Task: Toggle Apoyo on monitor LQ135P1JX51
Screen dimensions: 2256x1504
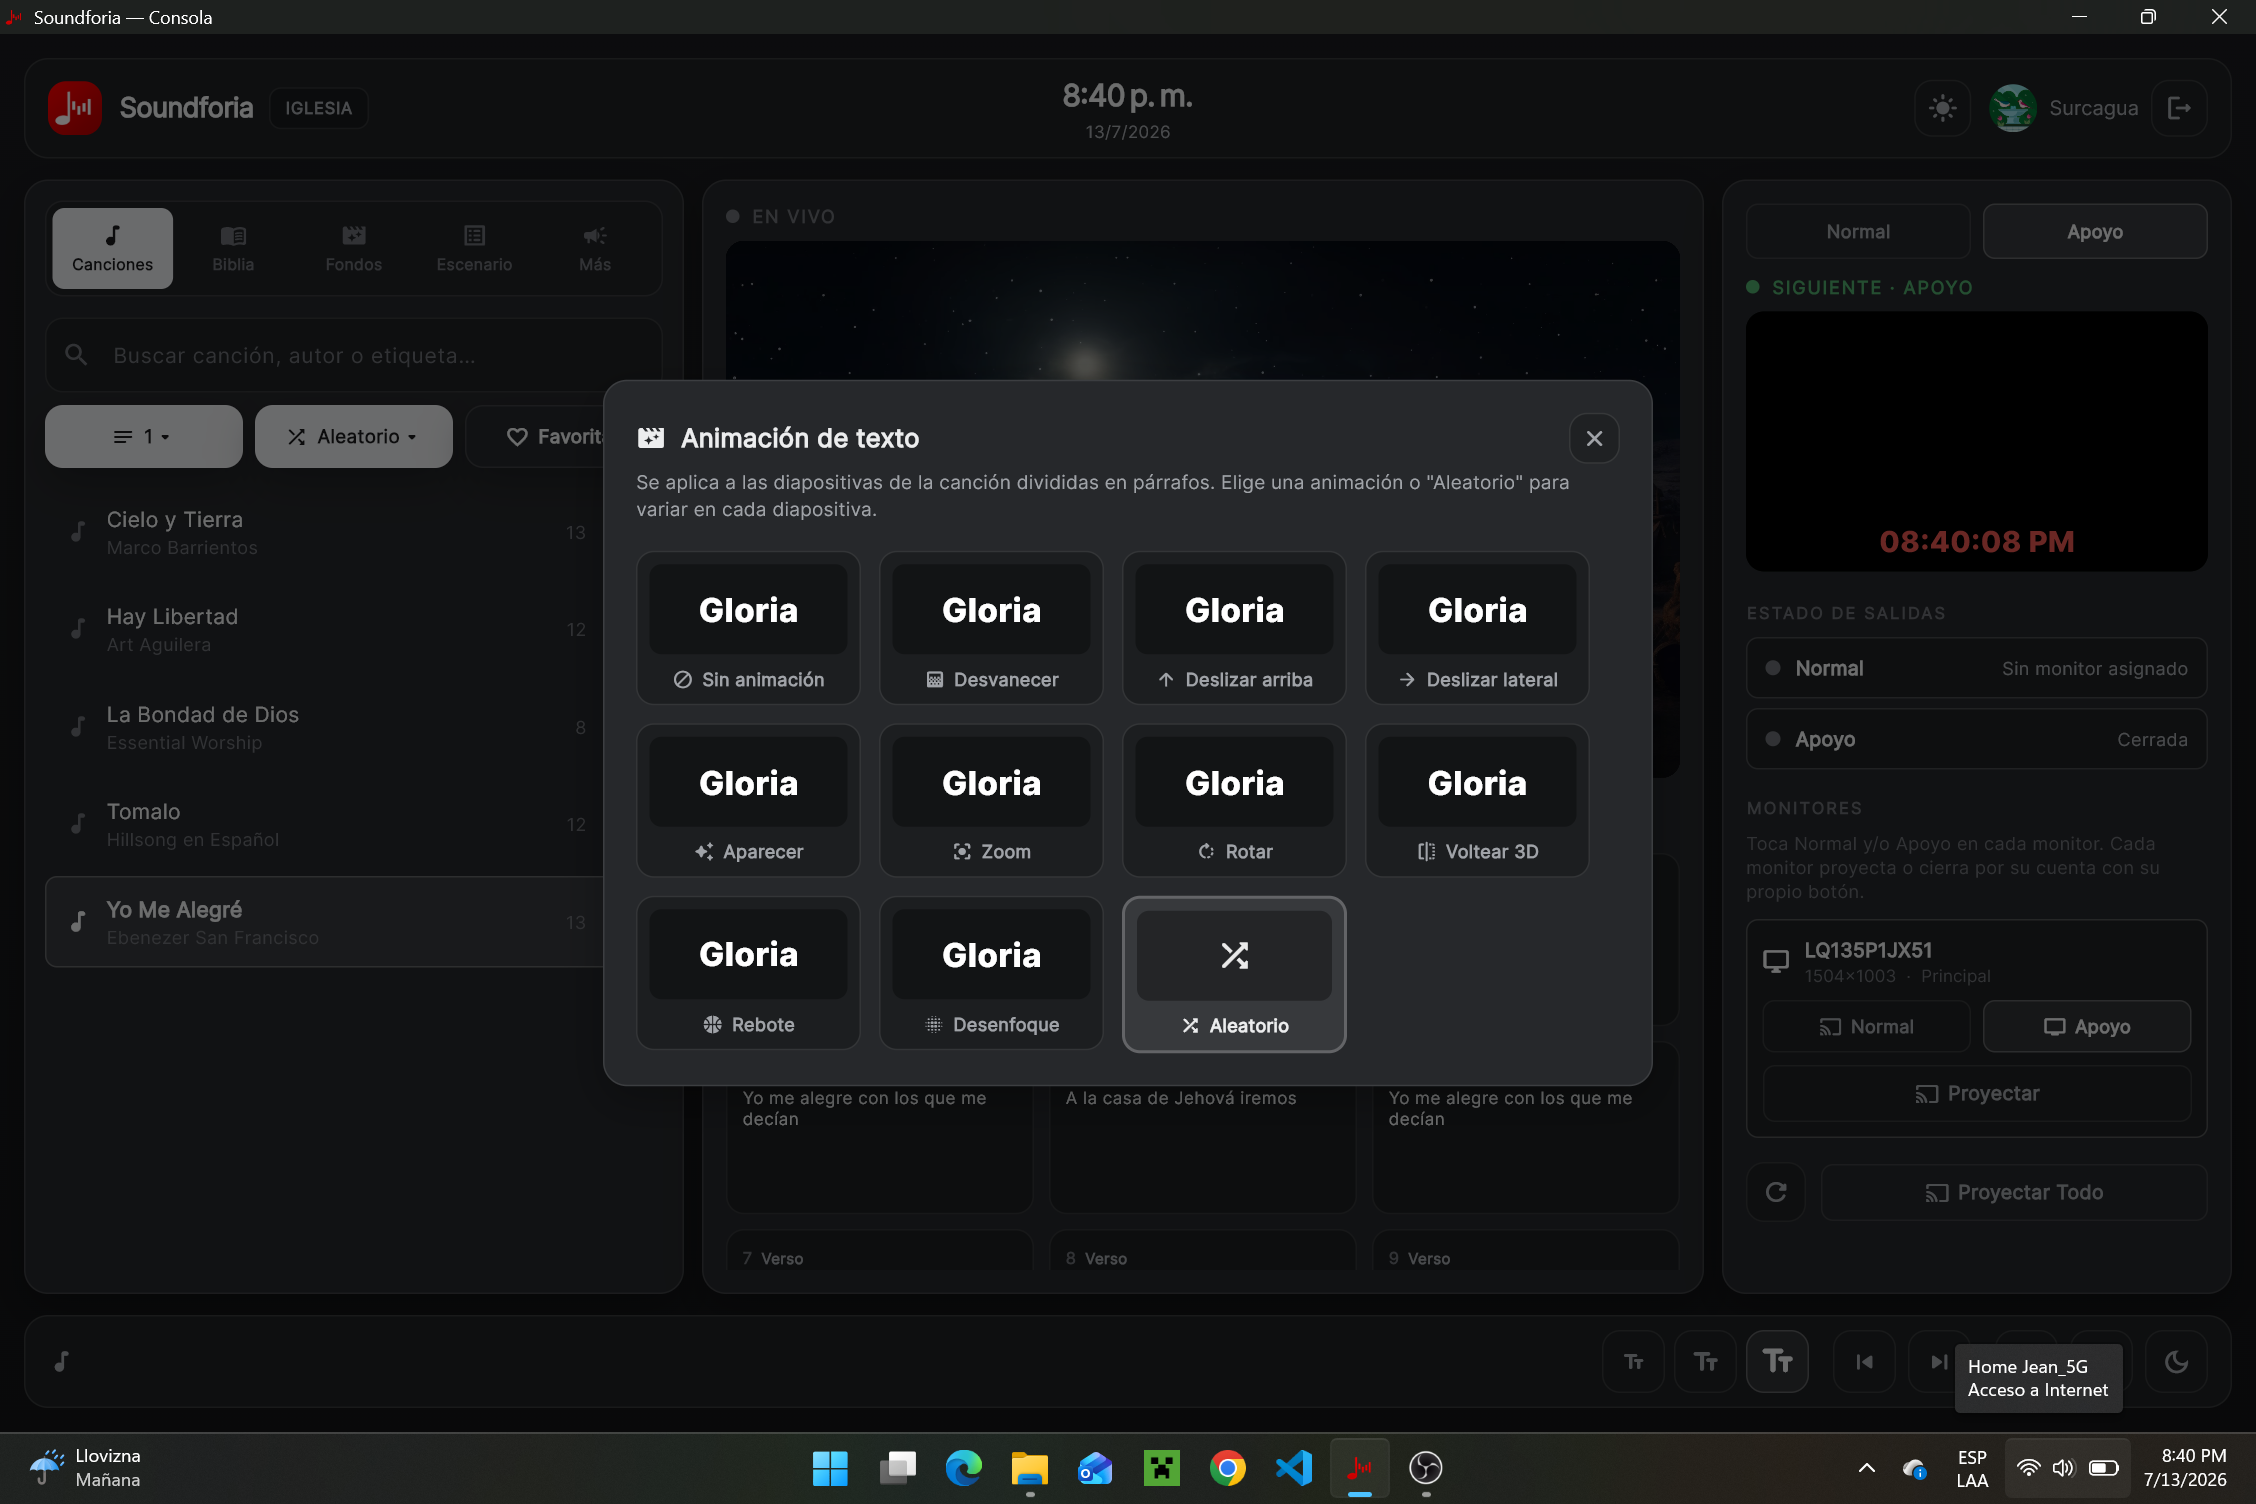Action: click(x=2086, y=1026)
